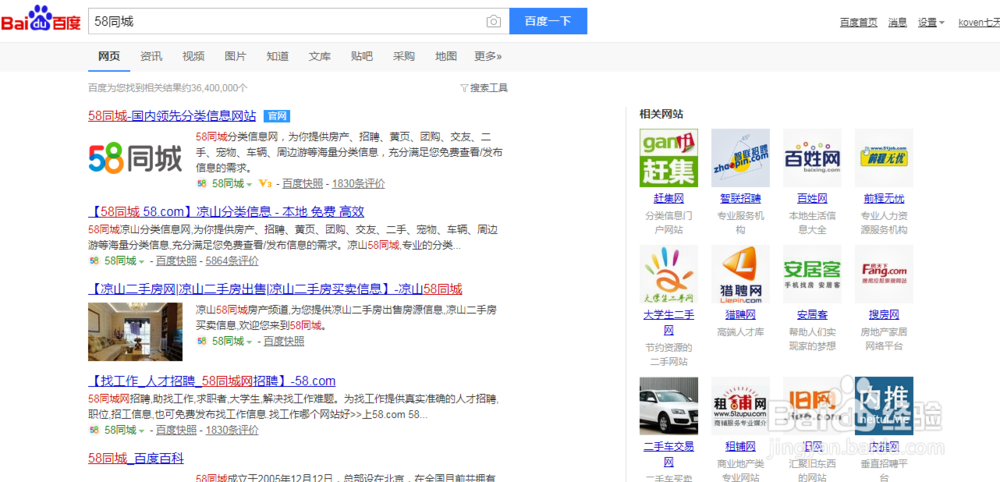1000x482 pixels.
Task: Open the 安居客 text link
Action: [812, 314]
